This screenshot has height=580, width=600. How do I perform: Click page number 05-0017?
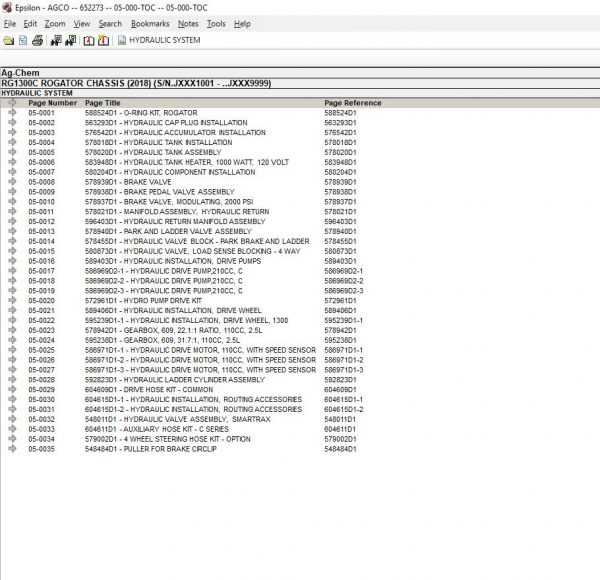[41, 271]
